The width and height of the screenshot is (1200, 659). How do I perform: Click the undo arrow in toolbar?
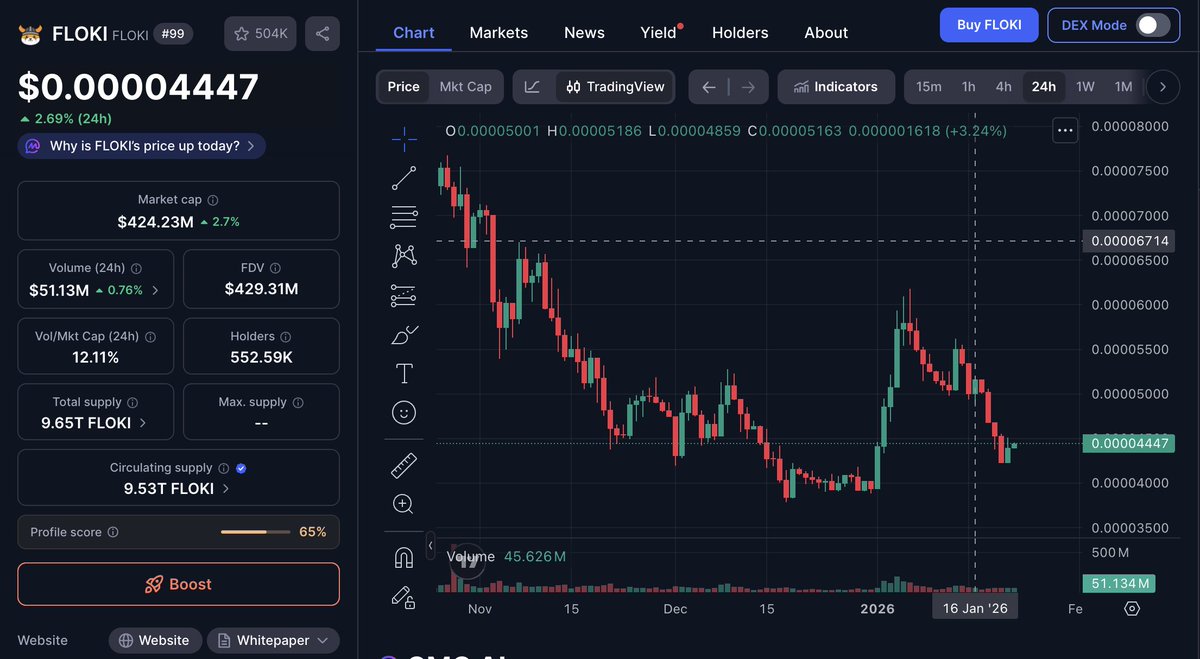[709, 87]
